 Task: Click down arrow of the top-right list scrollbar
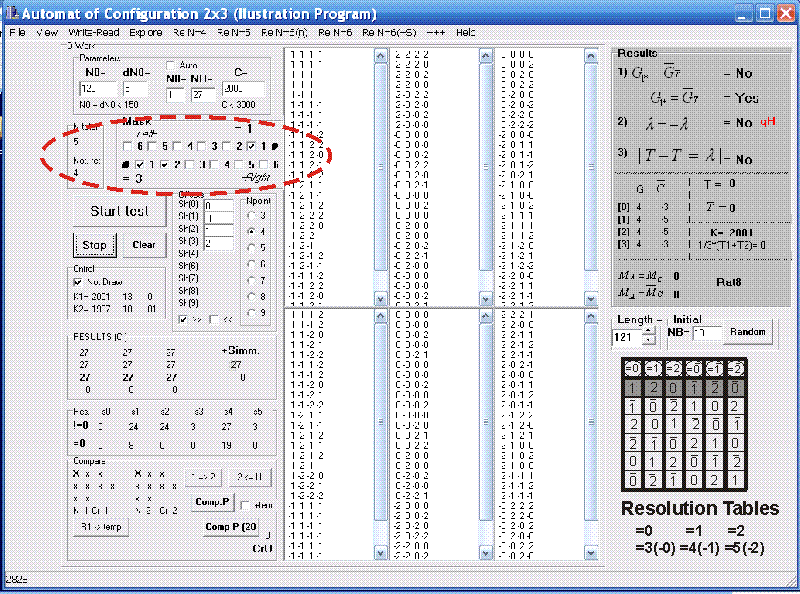(x=591, y=299)
